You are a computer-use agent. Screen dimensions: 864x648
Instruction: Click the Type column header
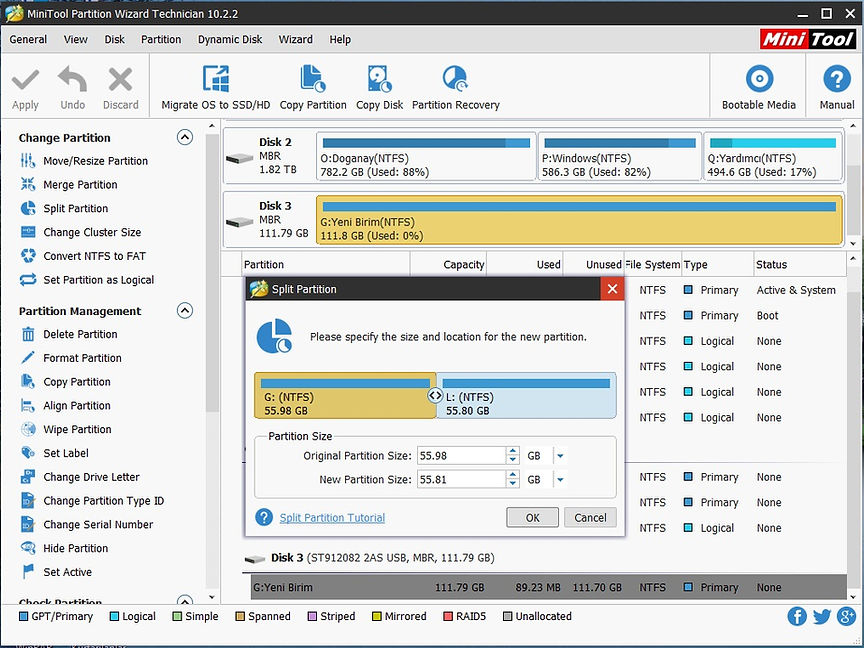(x=717, y=264)
